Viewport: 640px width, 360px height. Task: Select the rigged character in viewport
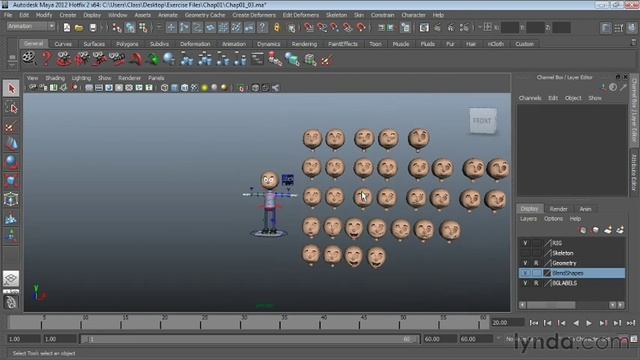click(269, 202)
